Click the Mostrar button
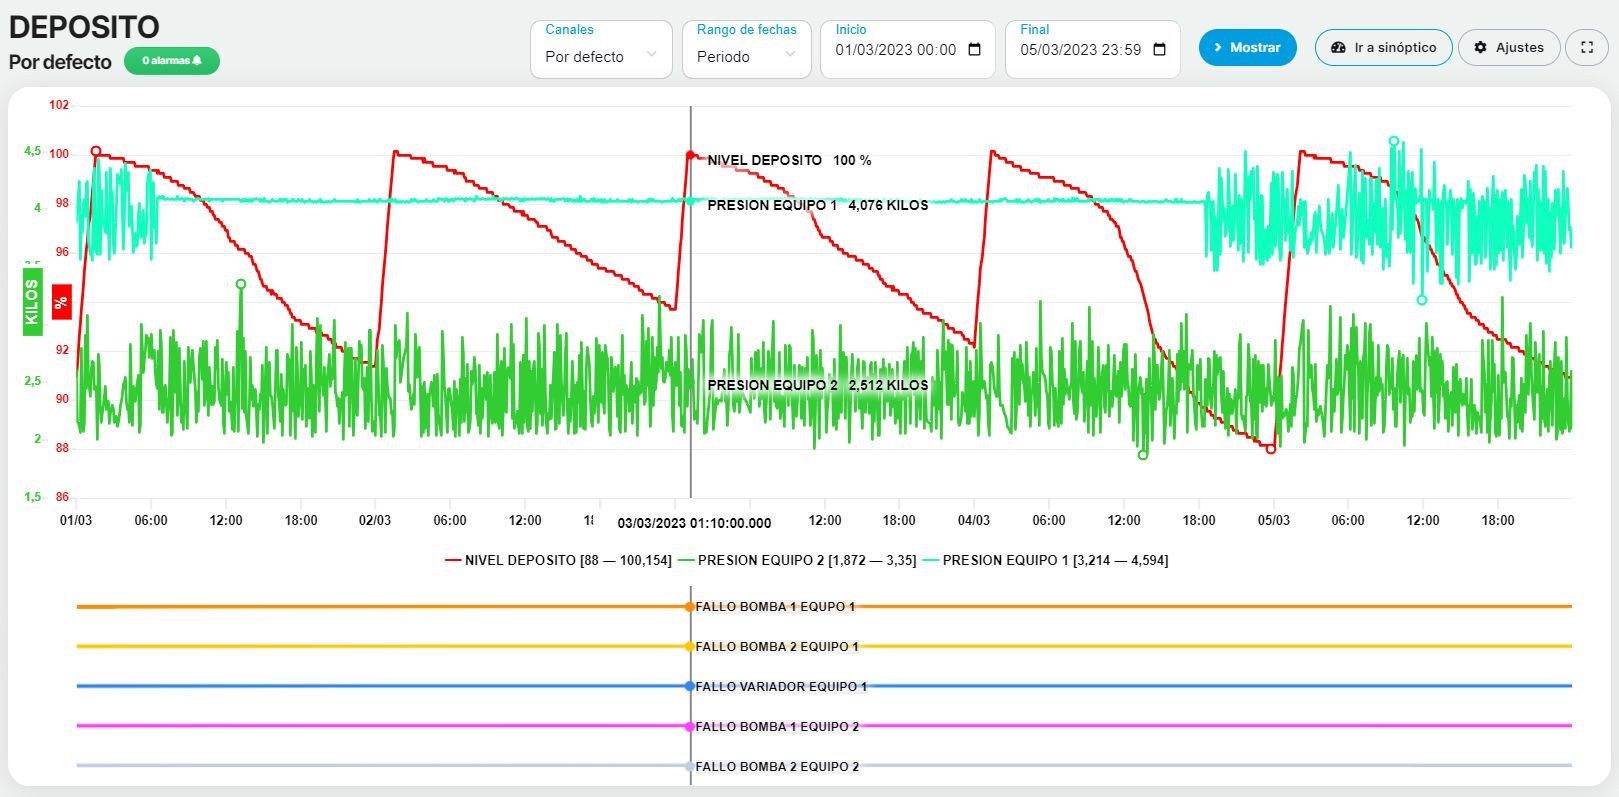The height and width of the screenshot is (797, 1619). [1247, 47]
